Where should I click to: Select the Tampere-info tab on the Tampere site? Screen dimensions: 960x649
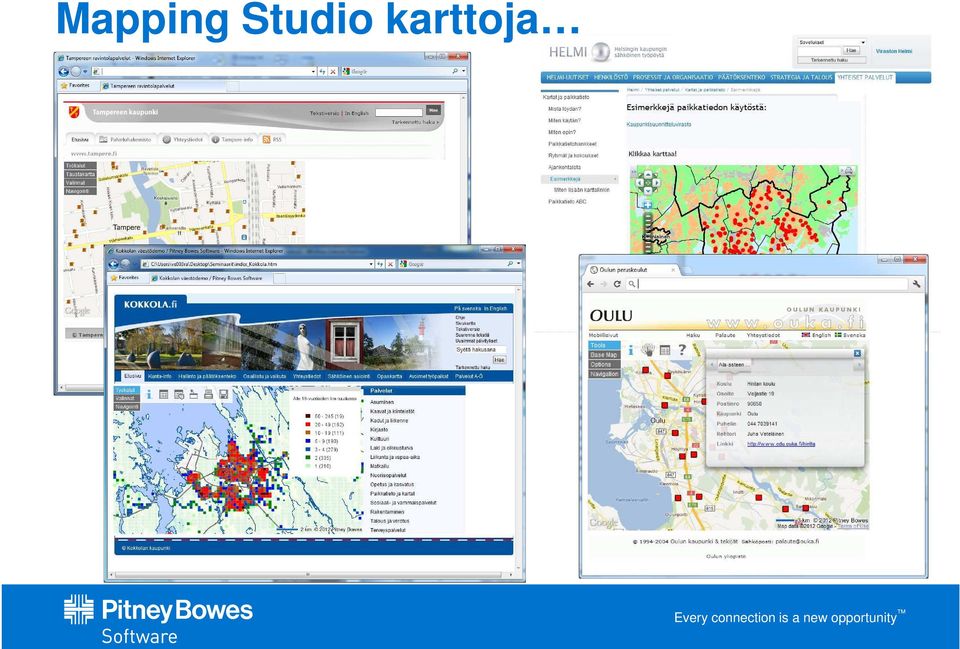(x=233, y=140)
